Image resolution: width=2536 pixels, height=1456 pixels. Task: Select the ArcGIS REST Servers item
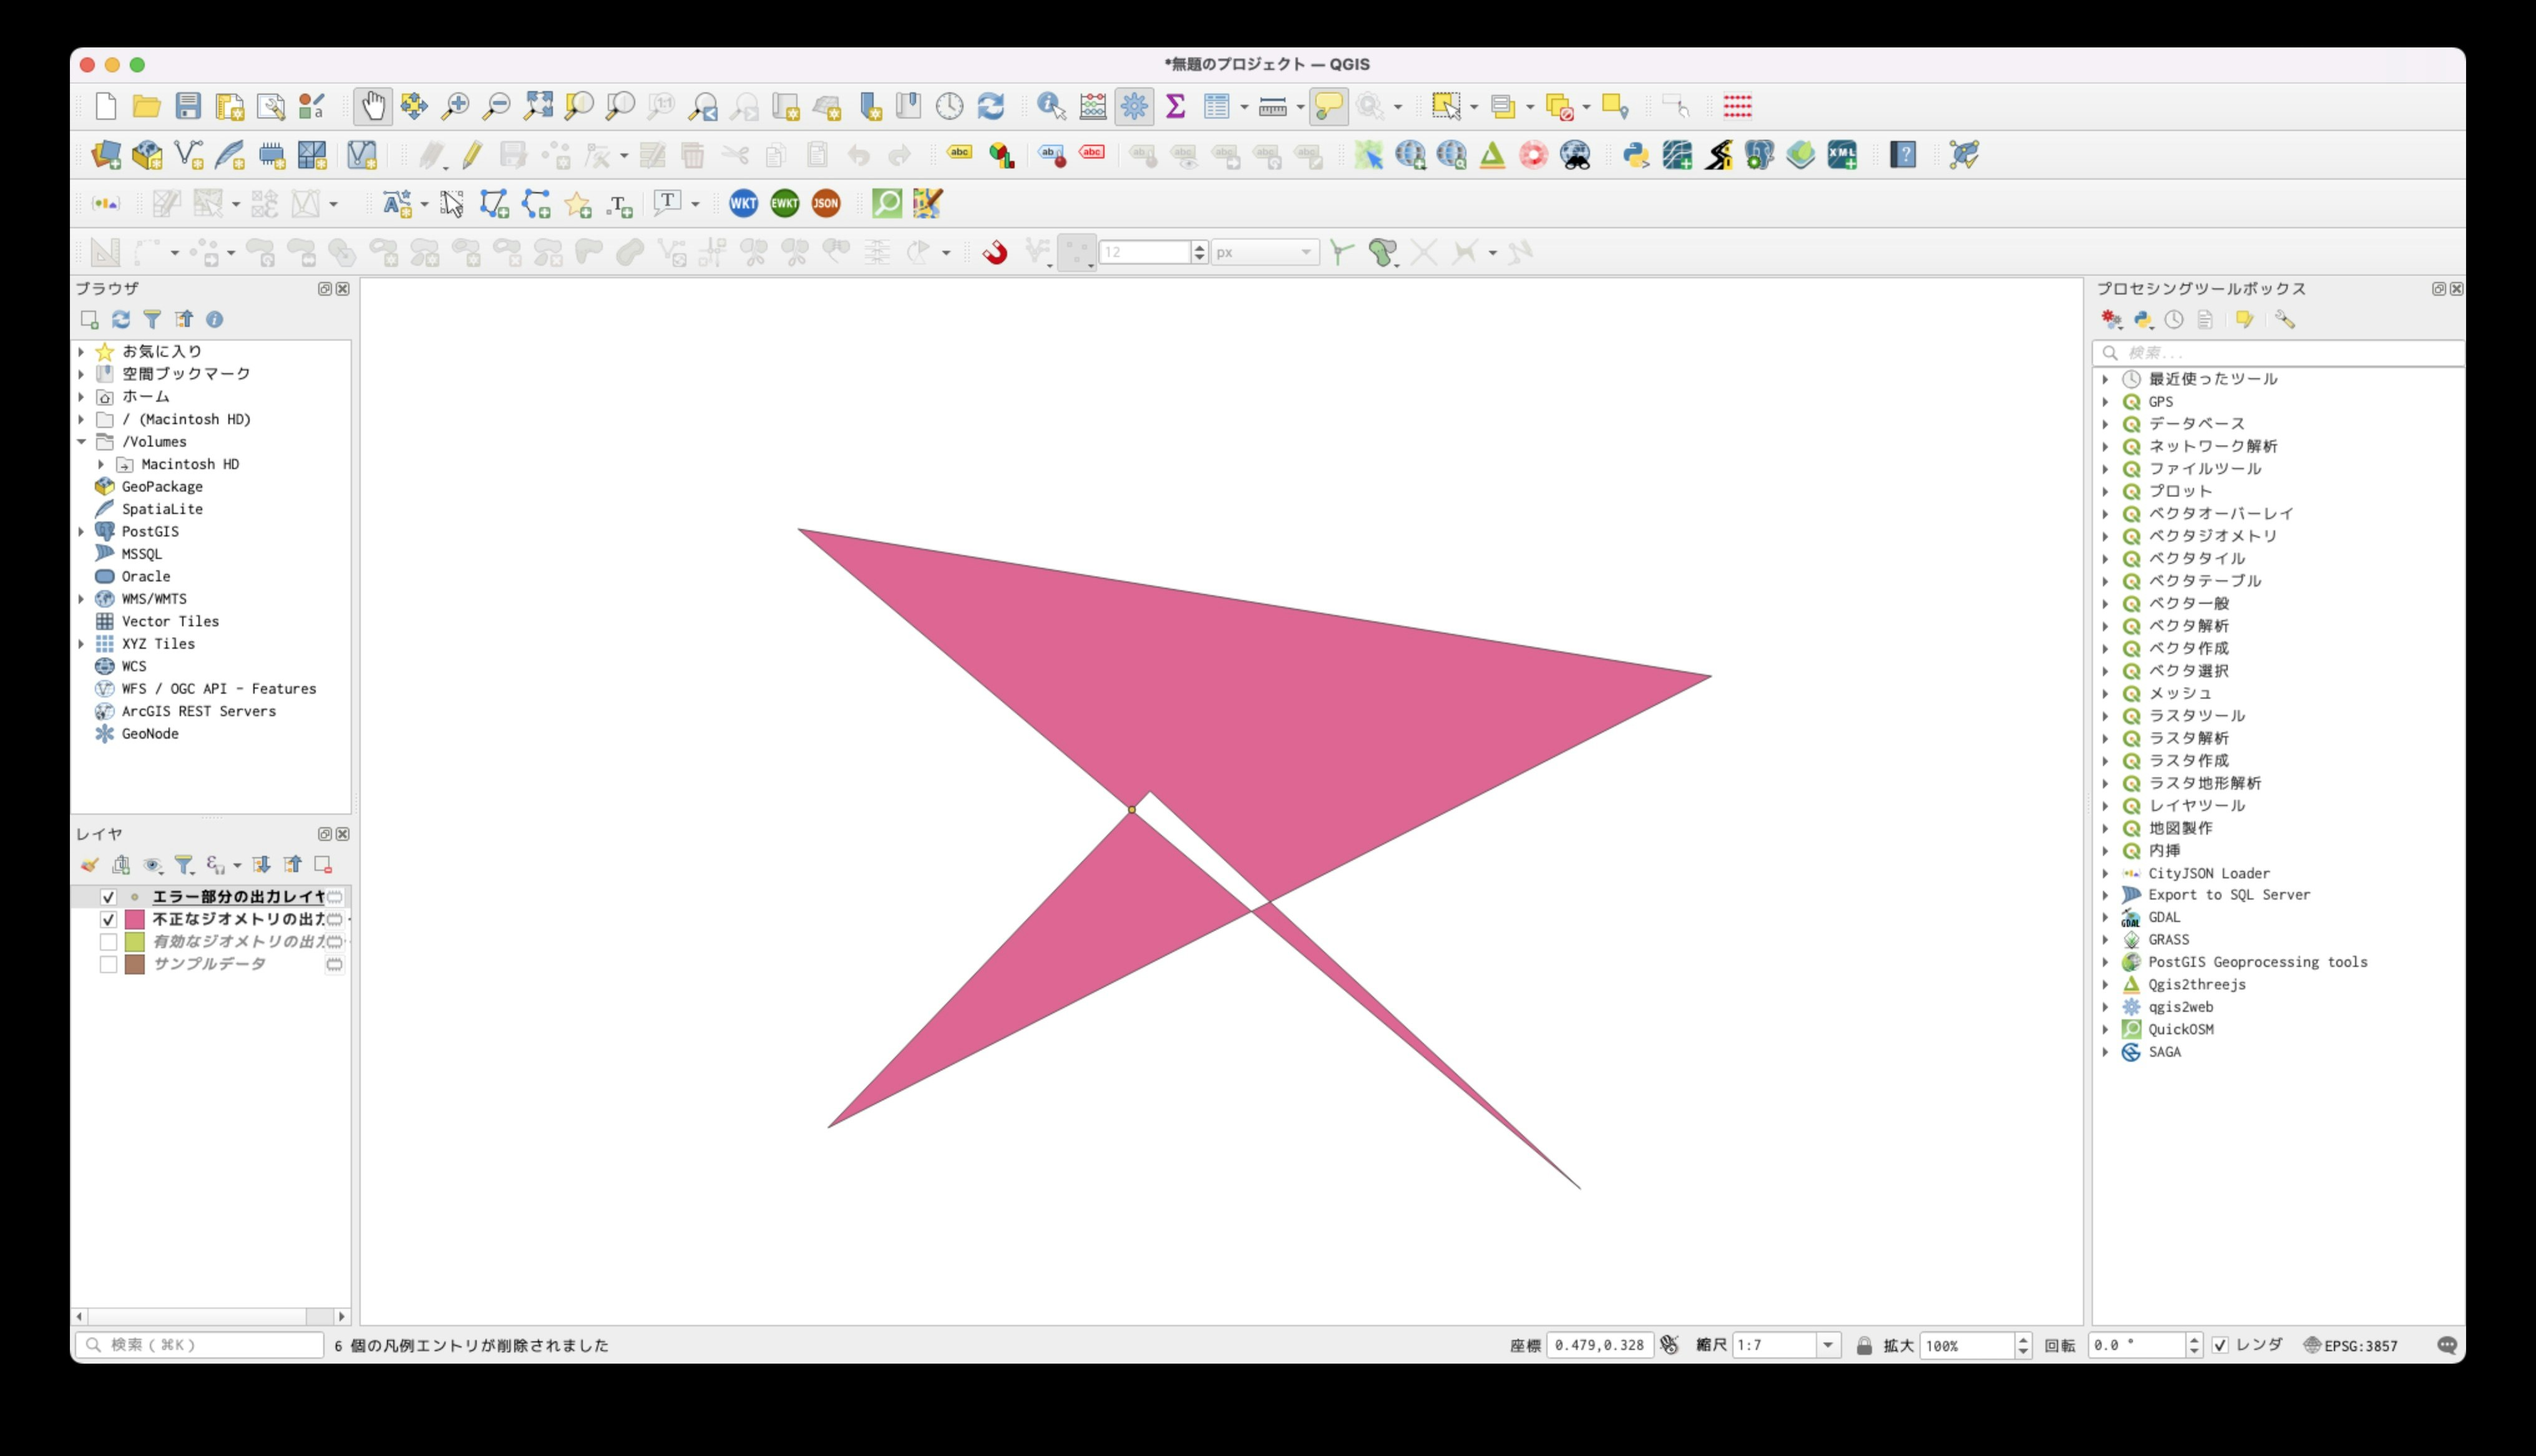(x=198, y=711)
